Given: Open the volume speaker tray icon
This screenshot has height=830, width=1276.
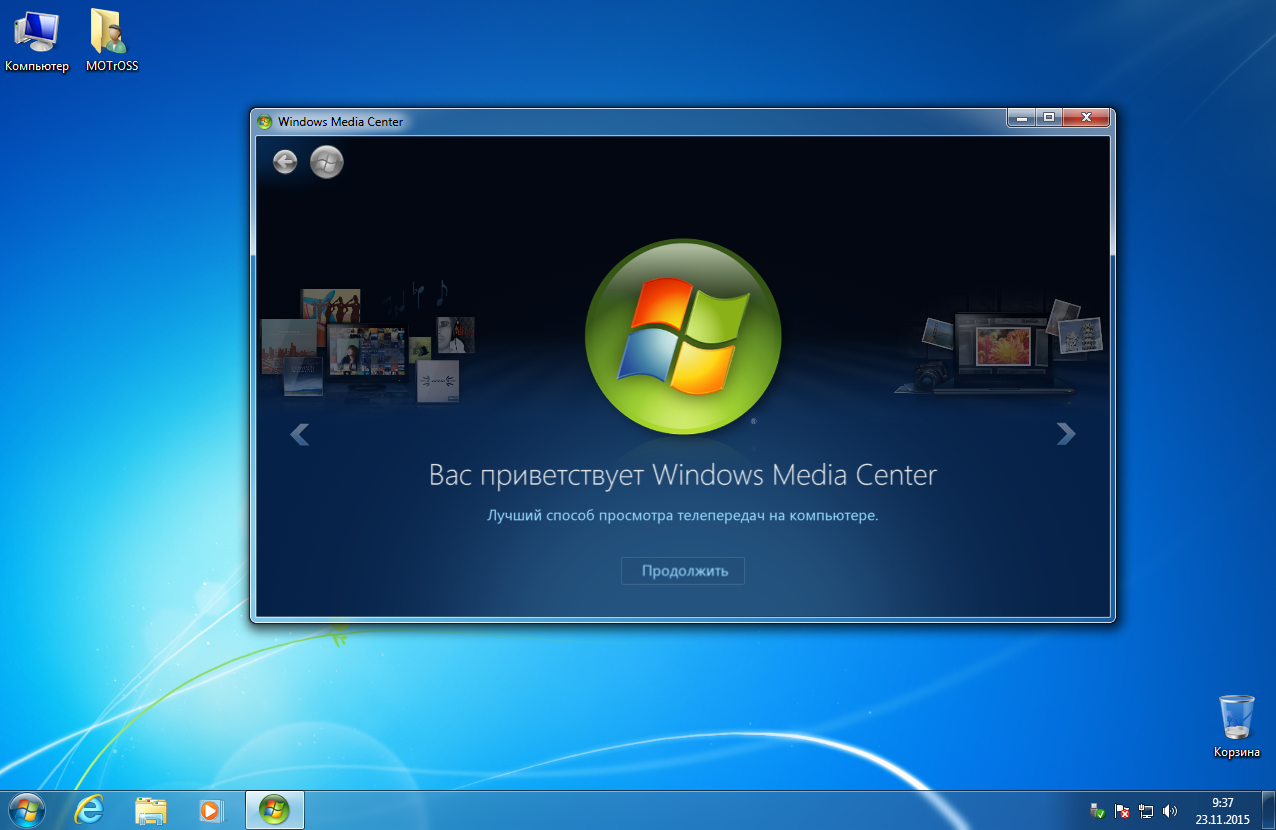Looking at the screenshot, I should pos(1170,811).
